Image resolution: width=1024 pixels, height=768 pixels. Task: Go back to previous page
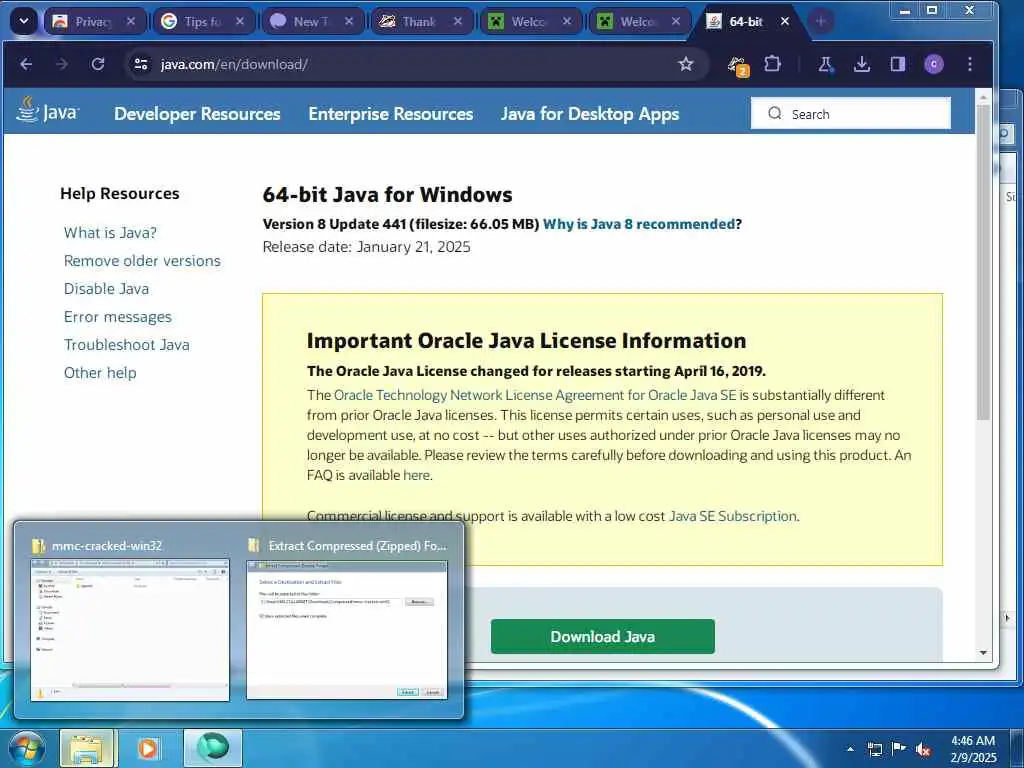click(x=26, y=64)
